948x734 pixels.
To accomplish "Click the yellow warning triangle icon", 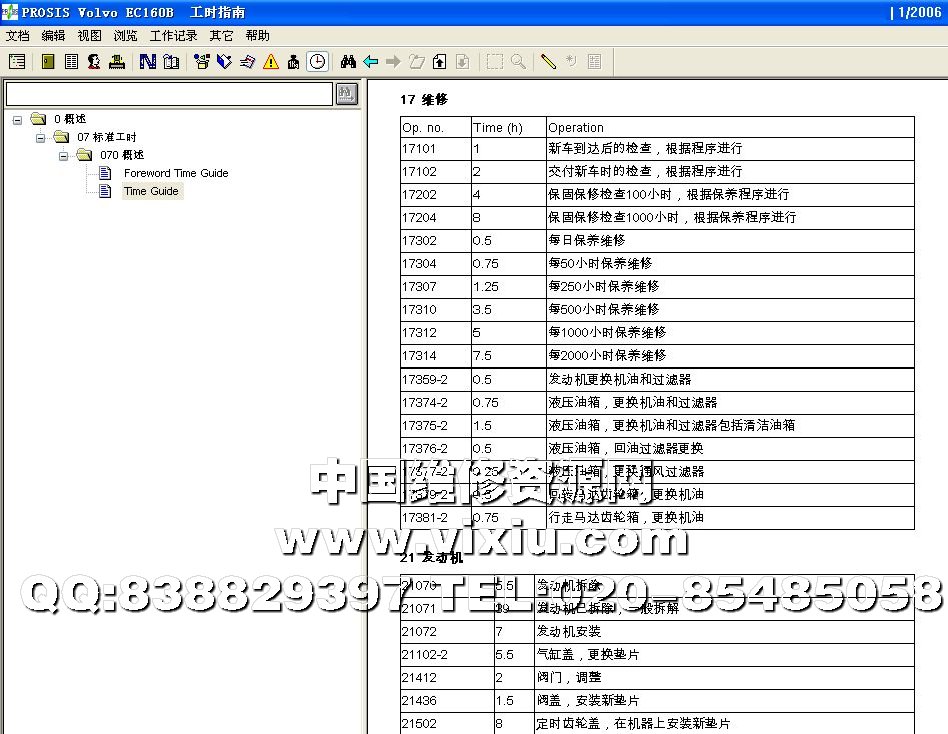I will tap(271, 62).
